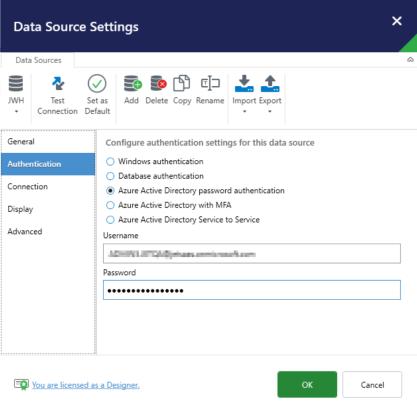Screen dimensions: 417x411
Task: Rename the data source
Action: (x=210, y=89)
